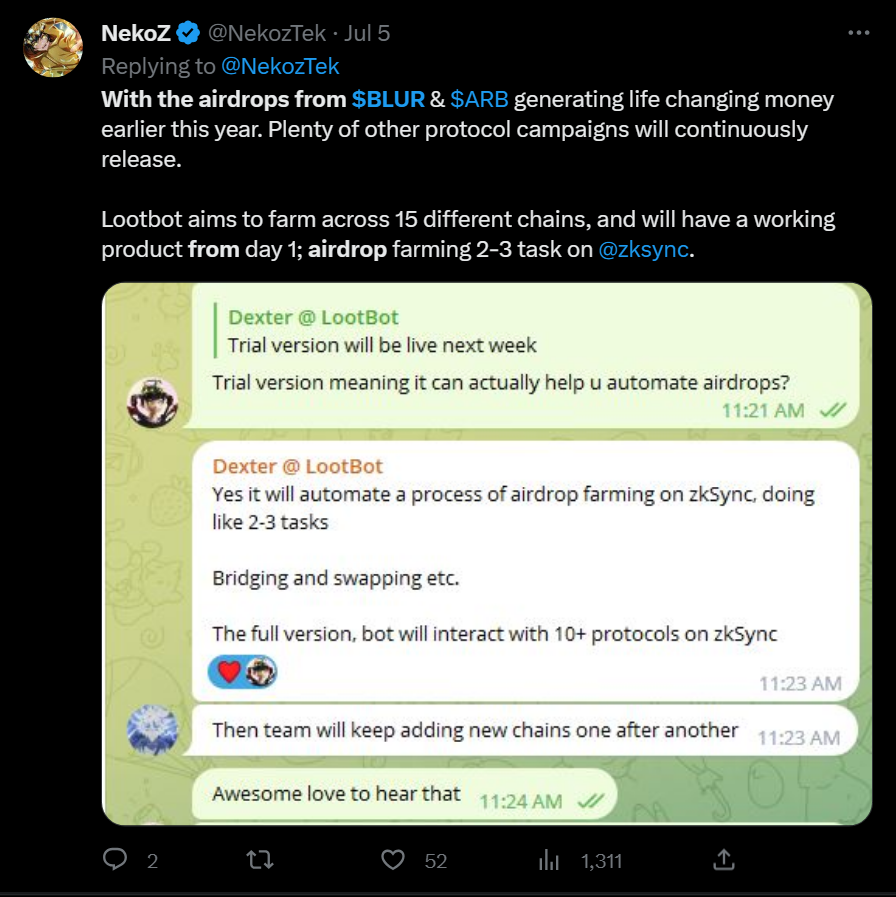Click the quoted Dexter @ LootBot reply

coord(382,331)
